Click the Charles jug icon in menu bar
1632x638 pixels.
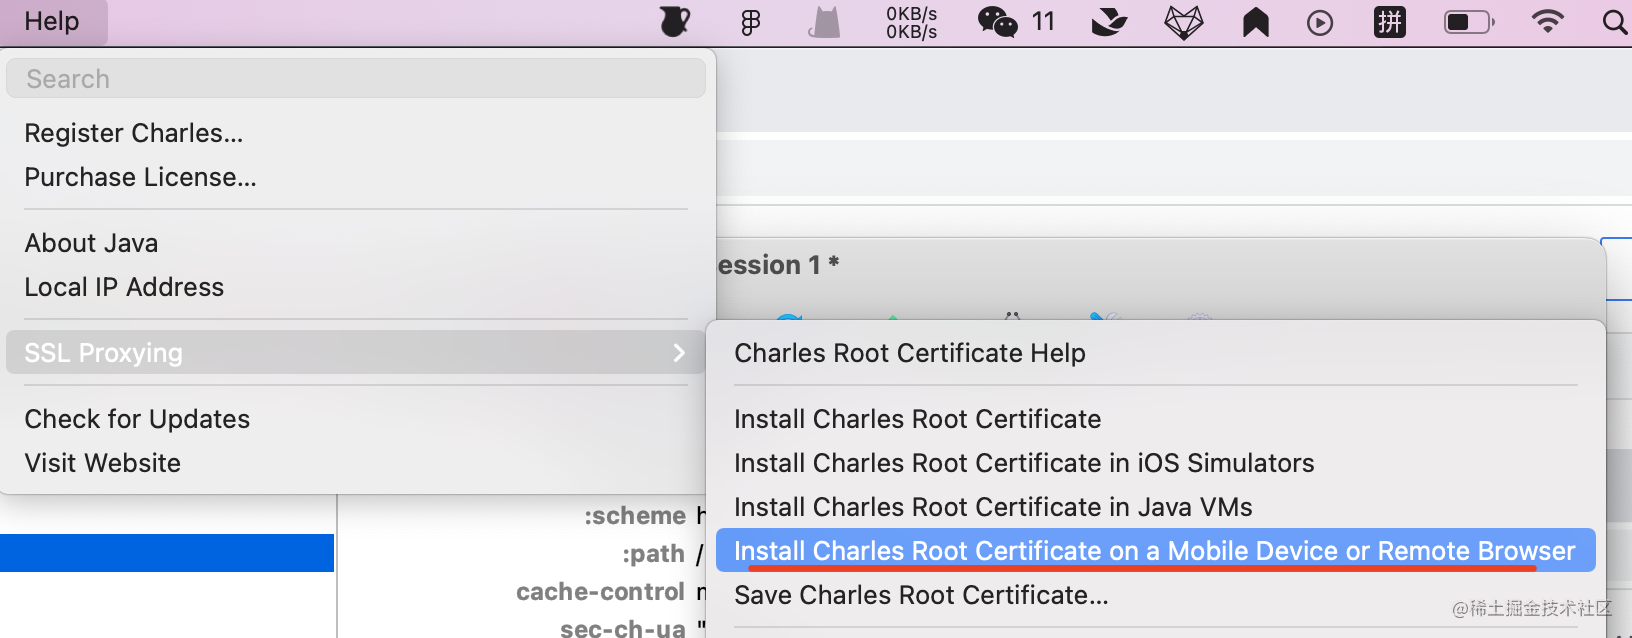[675, 22]
